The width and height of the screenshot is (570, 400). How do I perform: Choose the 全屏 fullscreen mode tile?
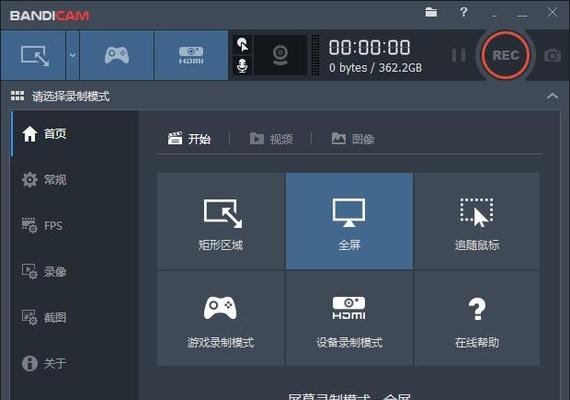pos(349,221)
